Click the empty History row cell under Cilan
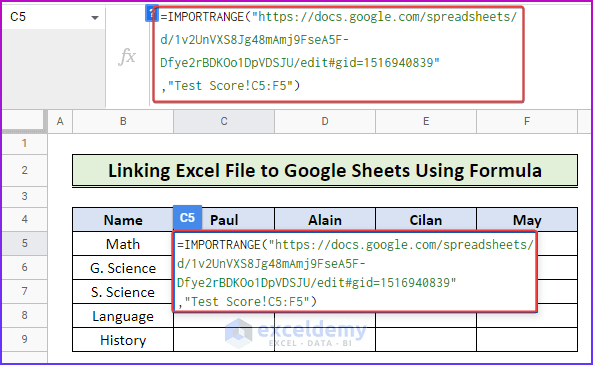This screenshot has width=593, height=365. pos(426,340)
